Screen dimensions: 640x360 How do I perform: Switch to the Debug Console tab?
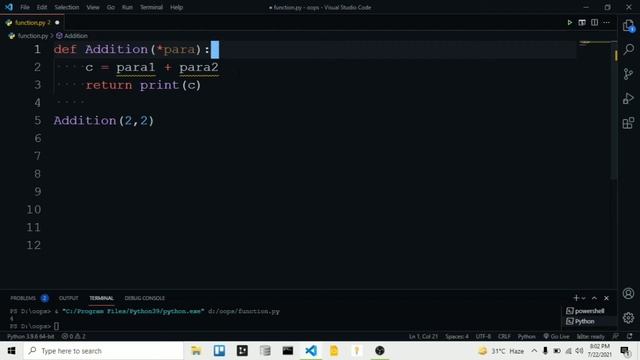[144, 298]
